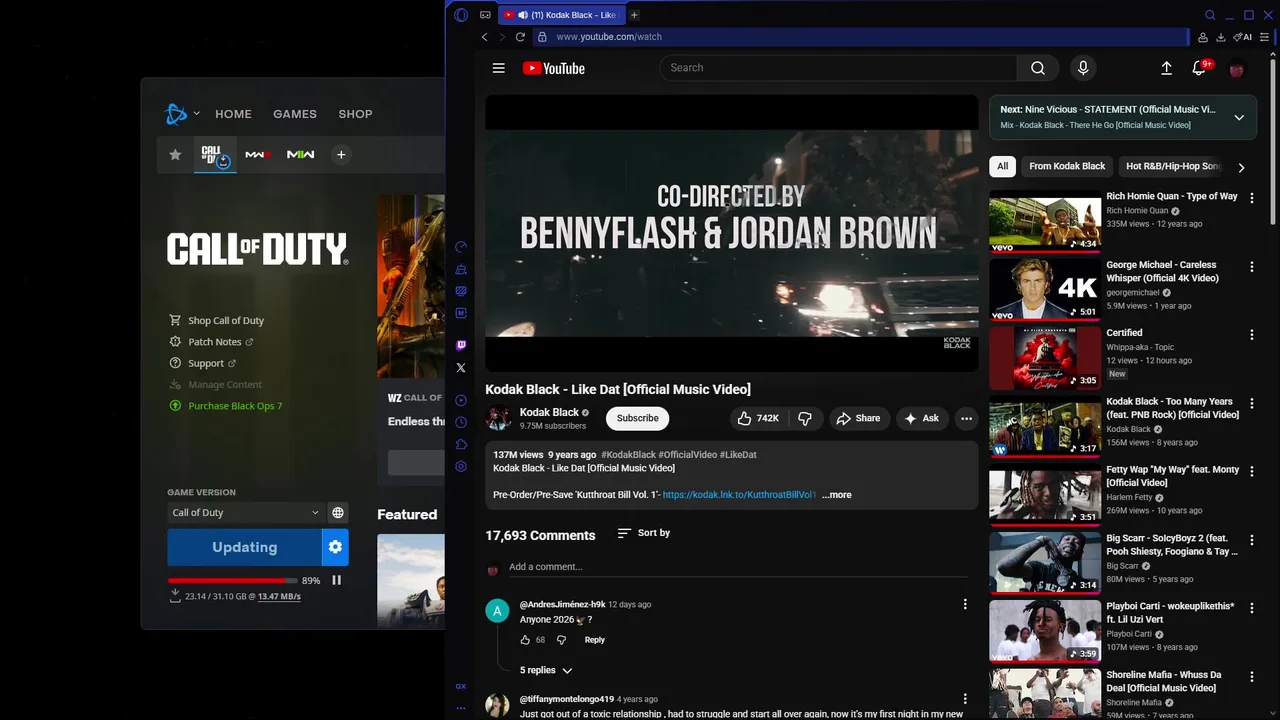
Task: Share the video
Action: 858,418
